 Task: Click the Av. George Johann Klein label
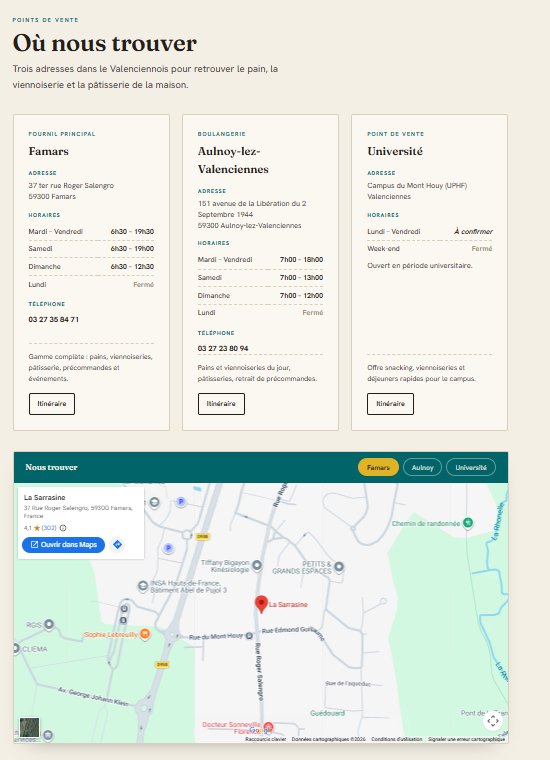93,697
